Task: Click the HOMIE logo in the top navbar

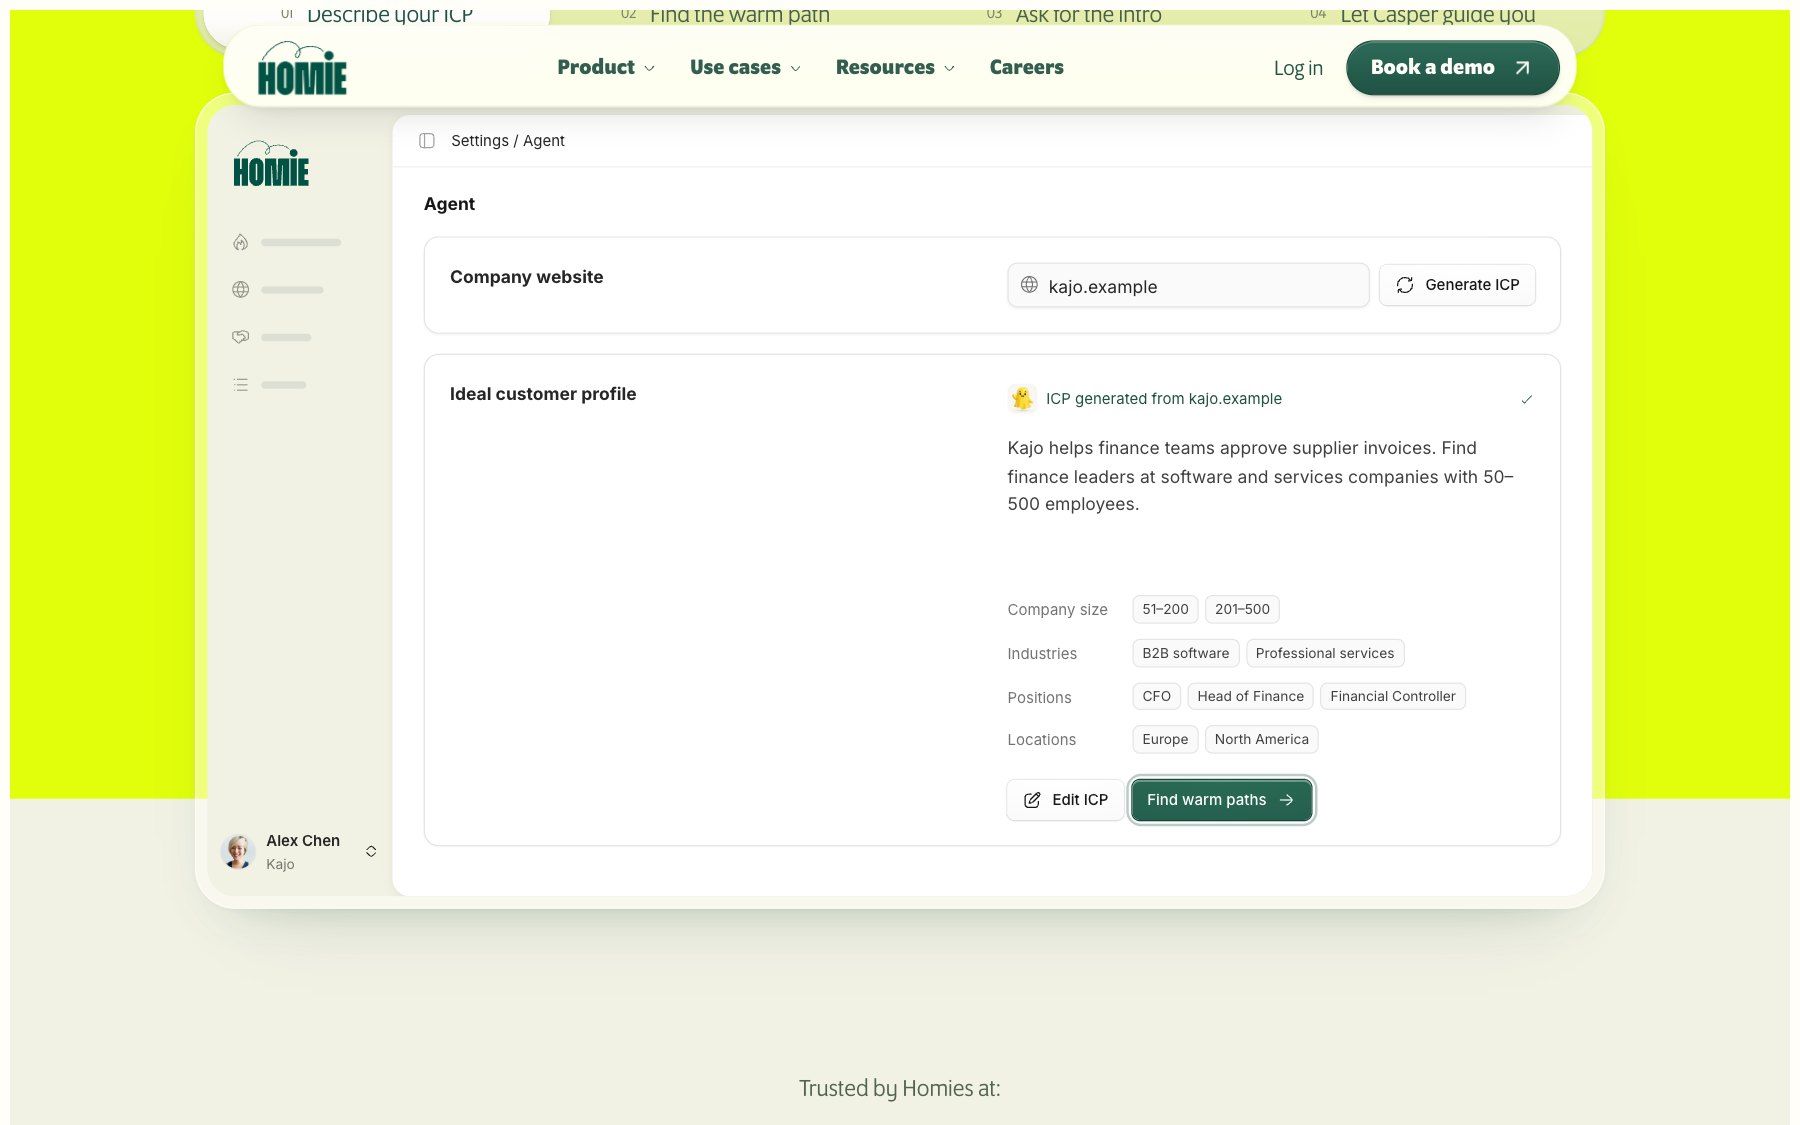Action: 302,68
